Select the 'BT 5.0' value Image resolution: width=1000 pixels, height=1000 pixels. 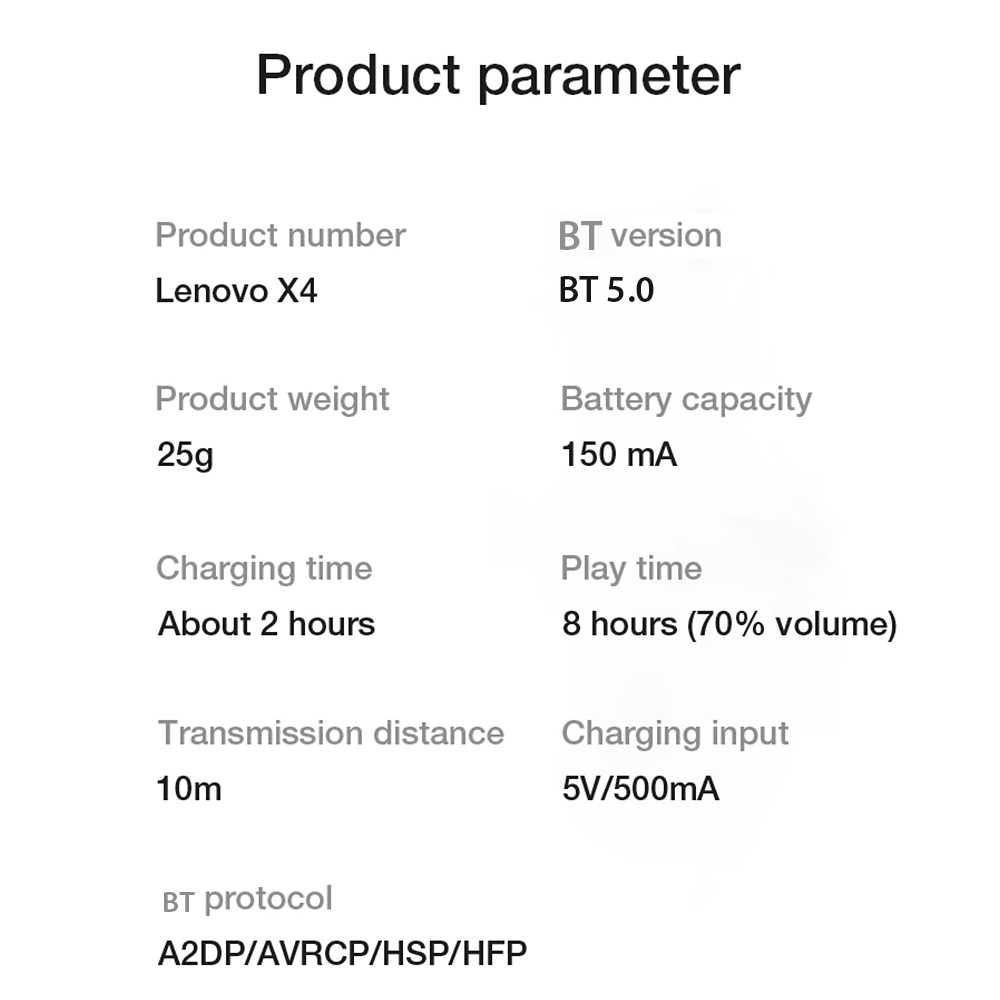tap(606, 291)
